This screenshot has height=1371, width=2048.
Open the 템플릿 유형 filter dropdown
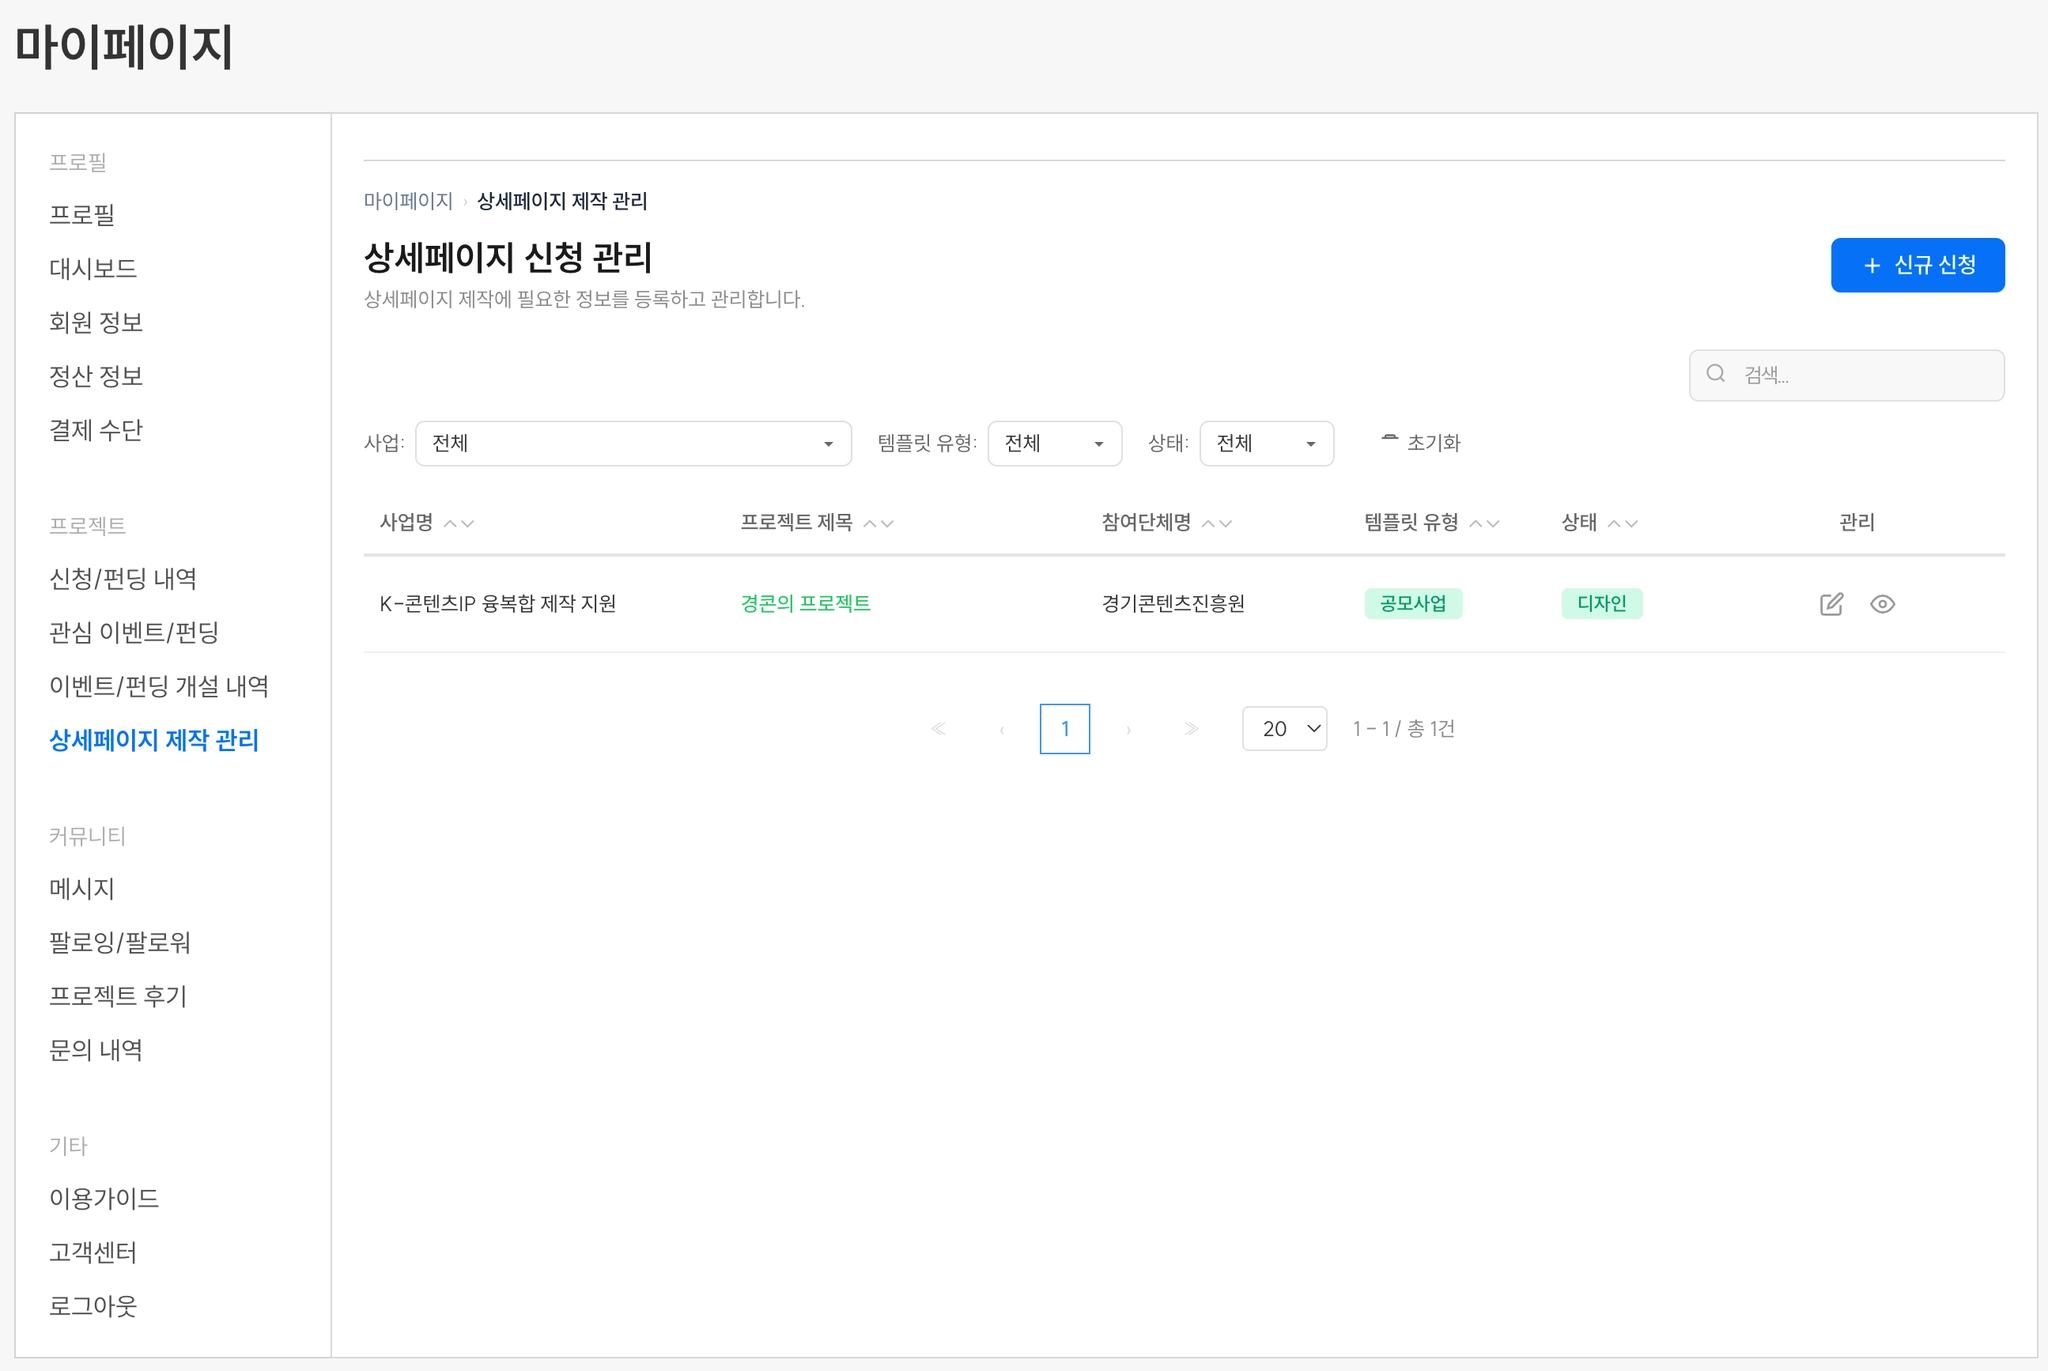(1054, 443)
